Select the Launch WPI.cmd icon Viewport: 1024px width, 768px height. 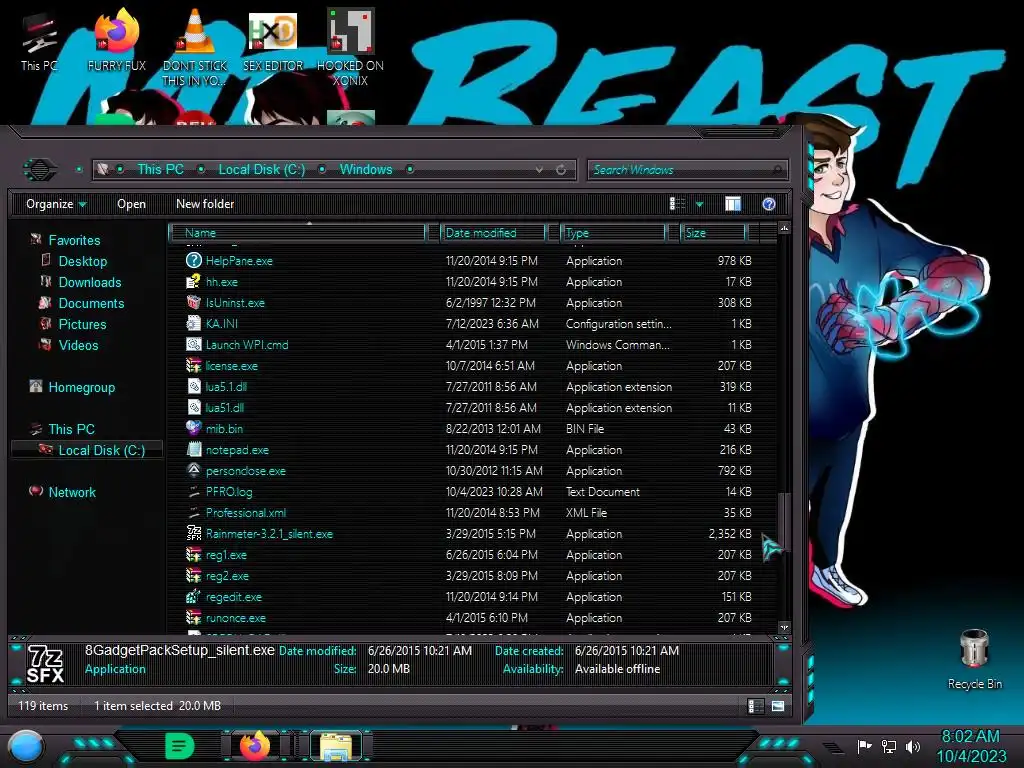(x=193, y=344)
